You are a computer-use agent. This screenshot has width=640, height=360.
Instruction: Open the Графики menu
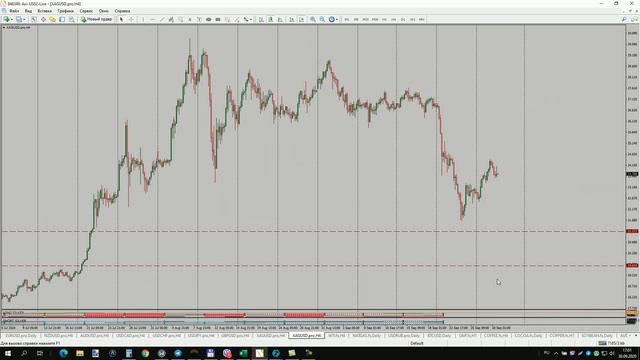tap(65, 11)
